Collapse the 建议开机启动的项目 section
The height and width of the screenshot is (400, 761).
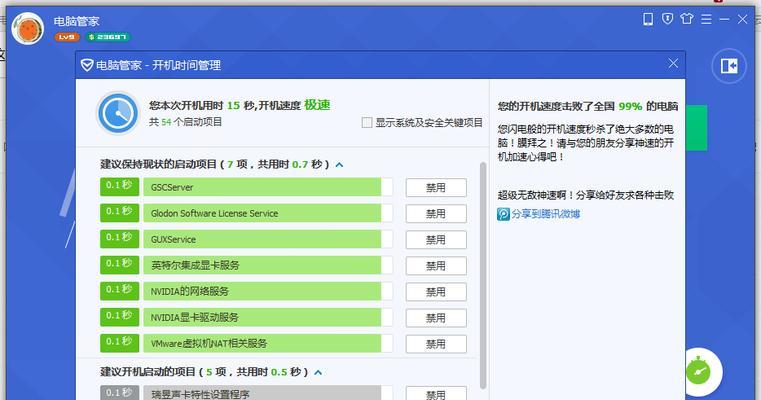(x=318, y=372)
